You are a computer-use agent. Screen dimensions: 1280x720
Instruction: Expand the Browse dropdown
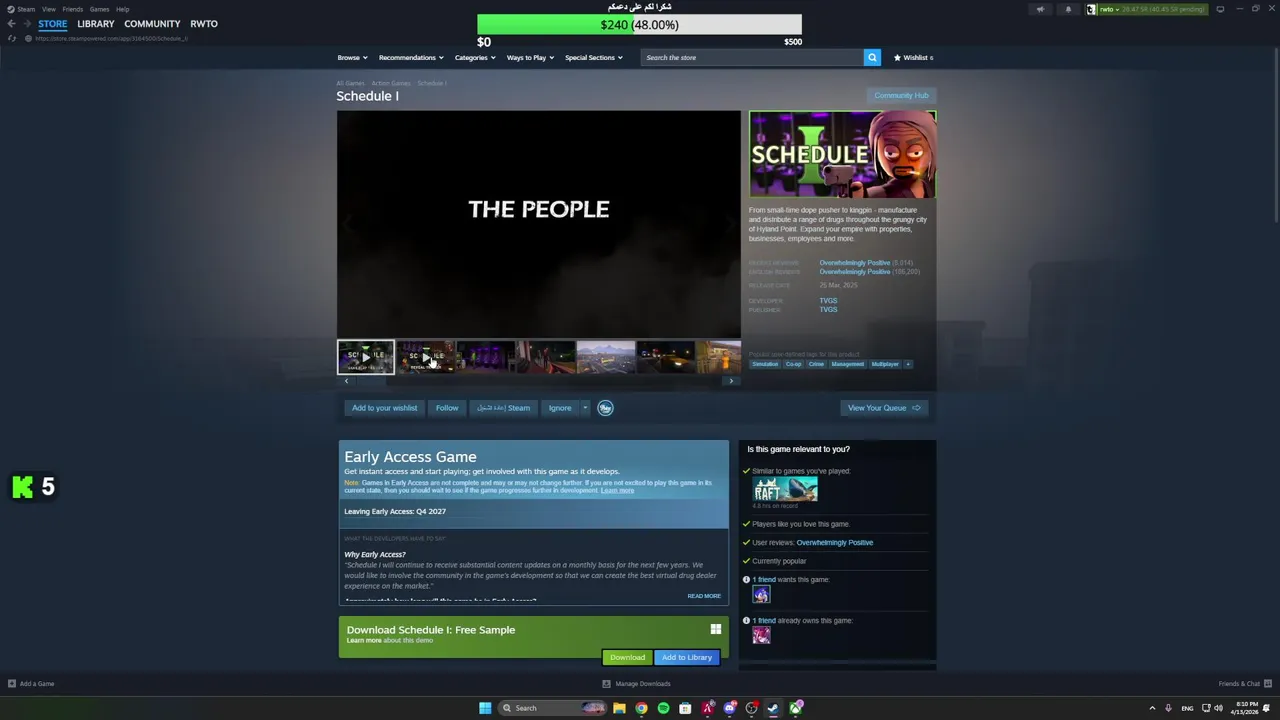(x=352, y=58)
